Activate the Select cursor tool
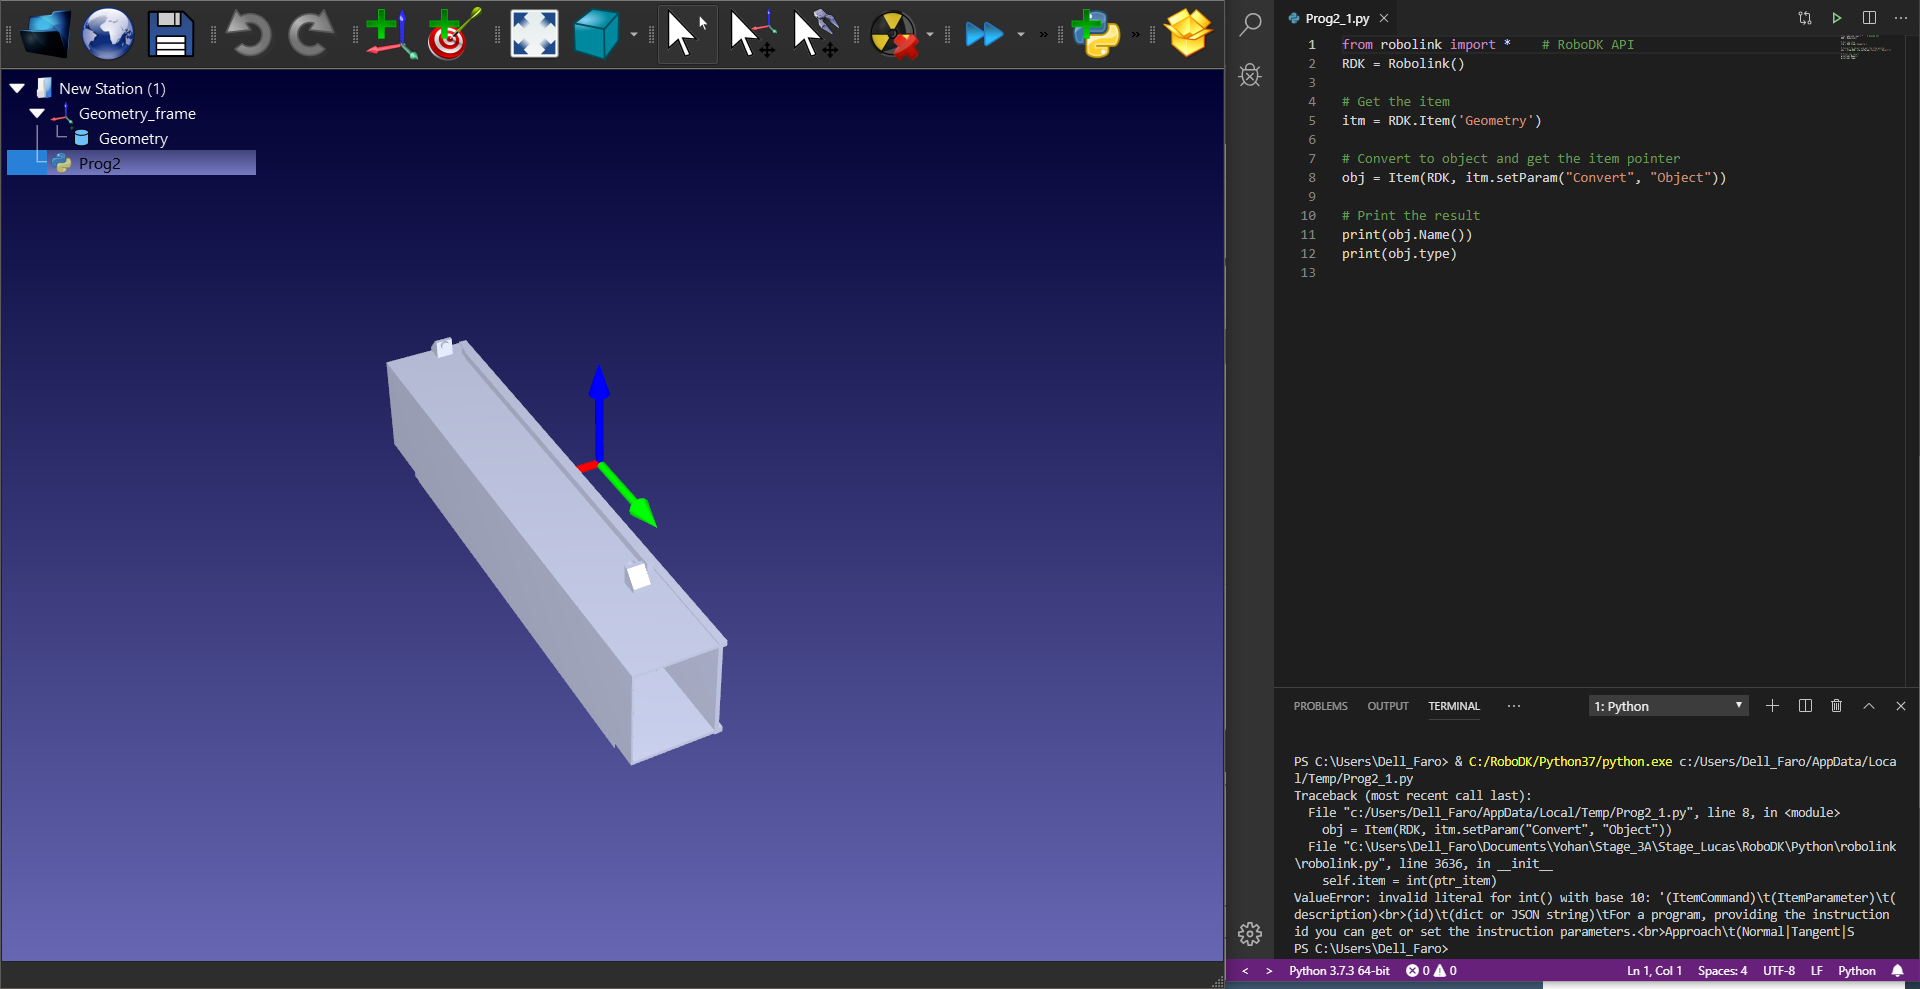1920x989 pixels. [x=687, y=34]
